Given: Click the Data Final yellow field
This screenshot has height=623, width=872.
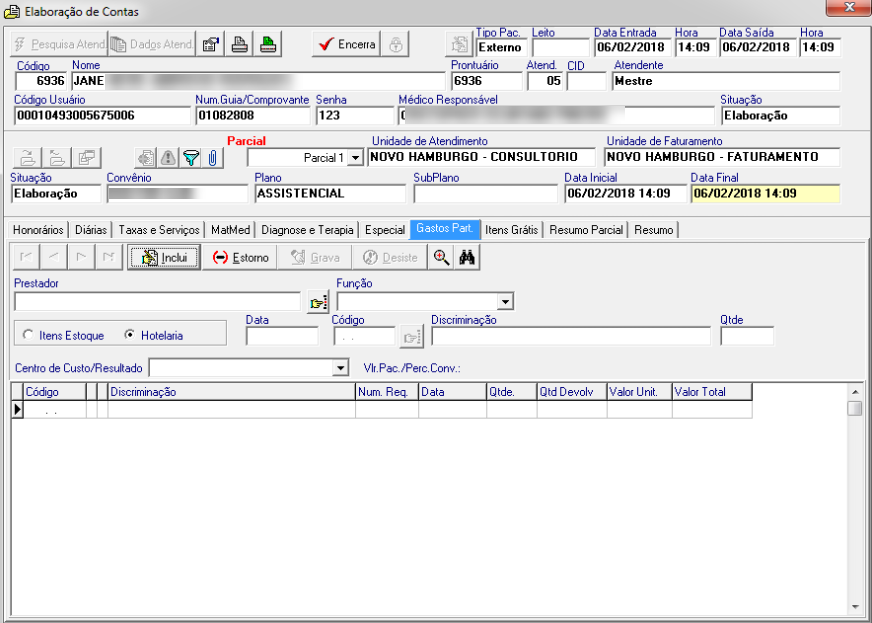Looking at the screenshot, I should click(765, 194).
